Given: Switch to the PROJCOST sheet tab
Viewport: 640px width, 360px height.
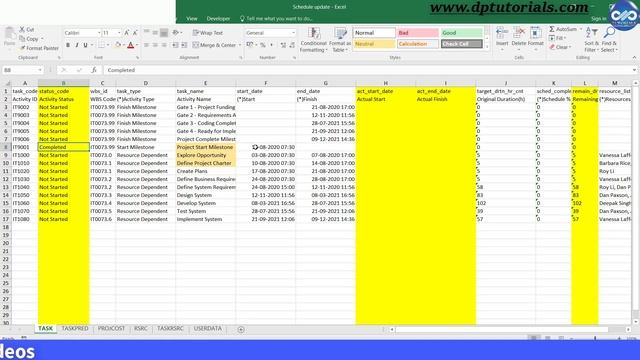Looking at the screenshot, I should [x=111, y=329].
